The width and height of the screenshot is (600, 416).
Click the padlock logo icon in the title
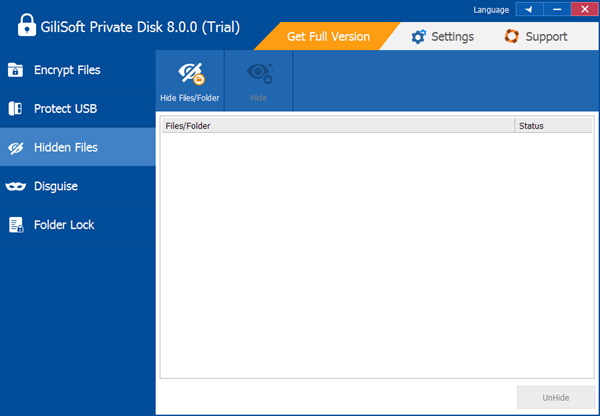coord(27,25)
